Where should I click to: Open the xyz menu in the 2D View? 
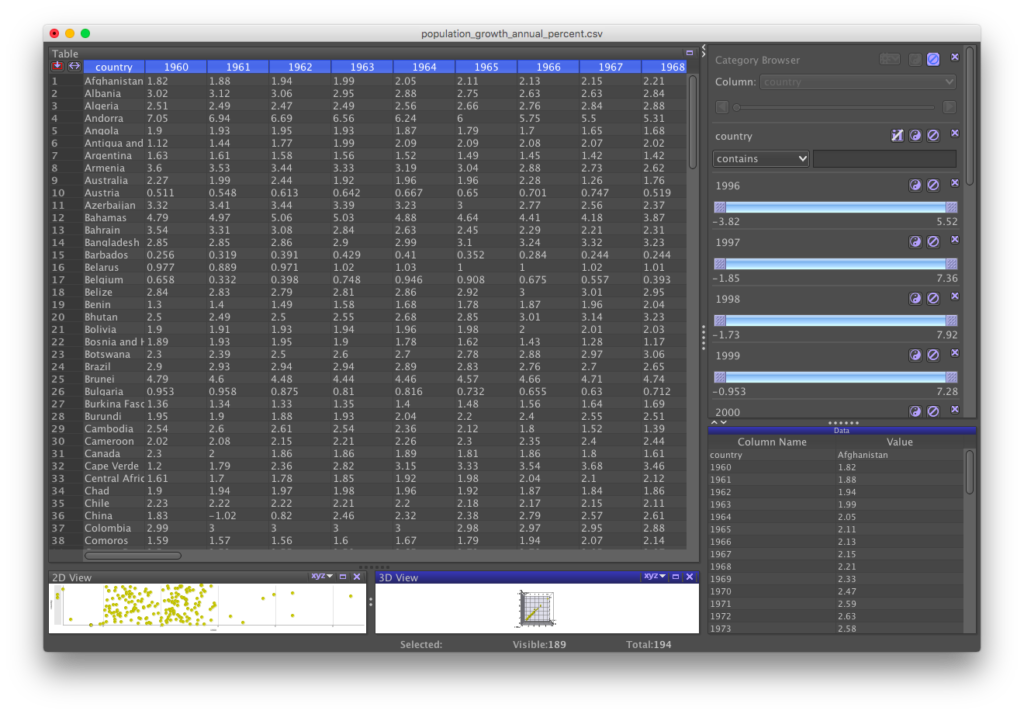pos(320,576)
